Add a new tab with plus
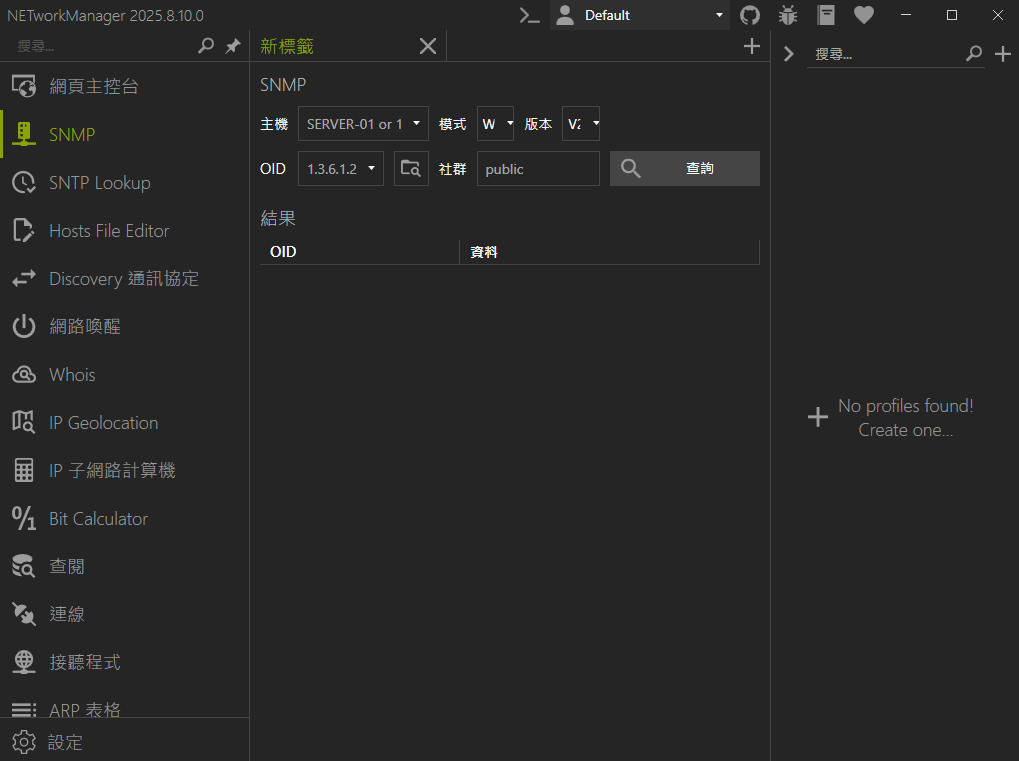 coord(752,46)
